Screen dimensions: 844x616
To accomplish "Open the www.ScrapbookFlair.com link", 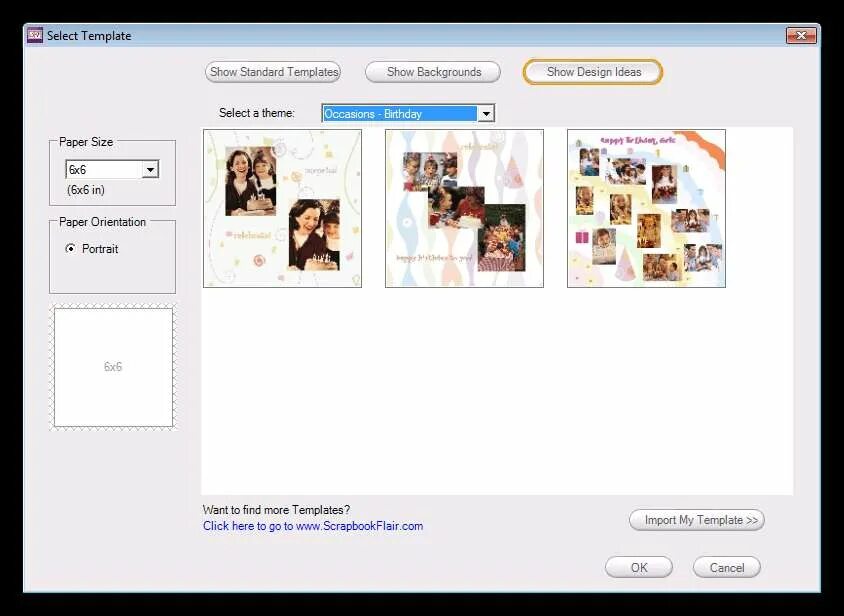I will tap(313, 526).
